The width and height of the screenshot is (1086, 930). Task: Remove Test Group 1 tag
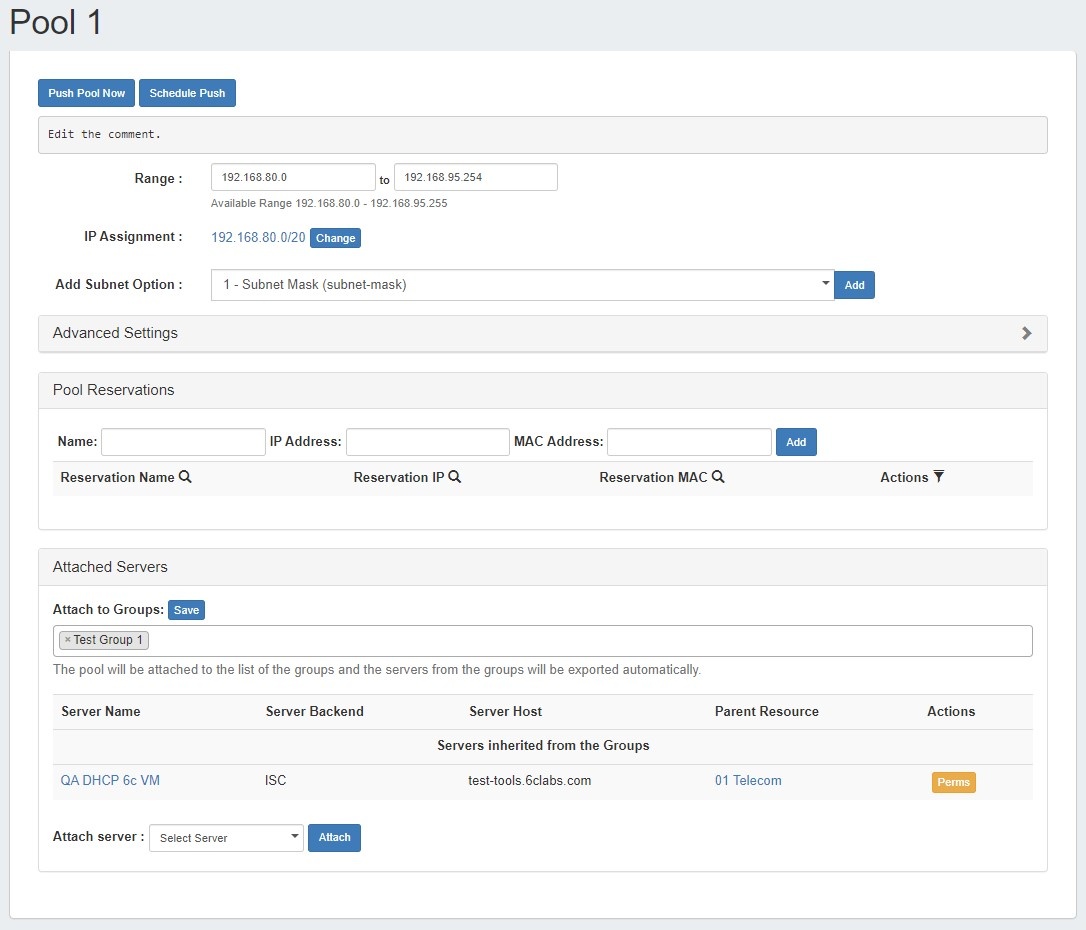pos(68,640)
